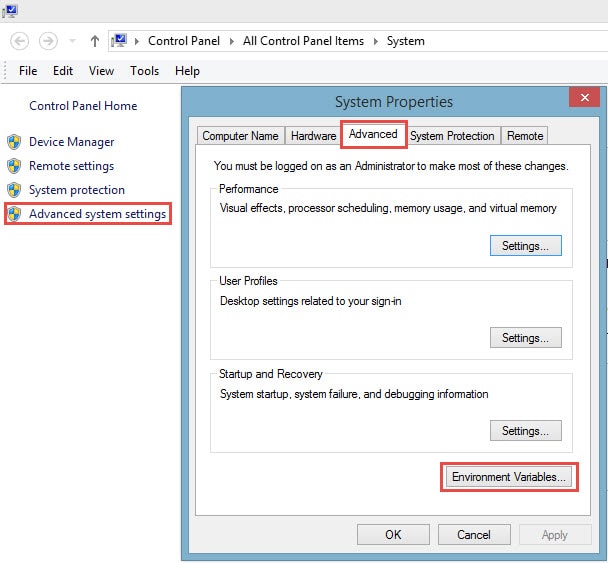
Task: Click shield icon beside Remote settings
Action: 14,166
